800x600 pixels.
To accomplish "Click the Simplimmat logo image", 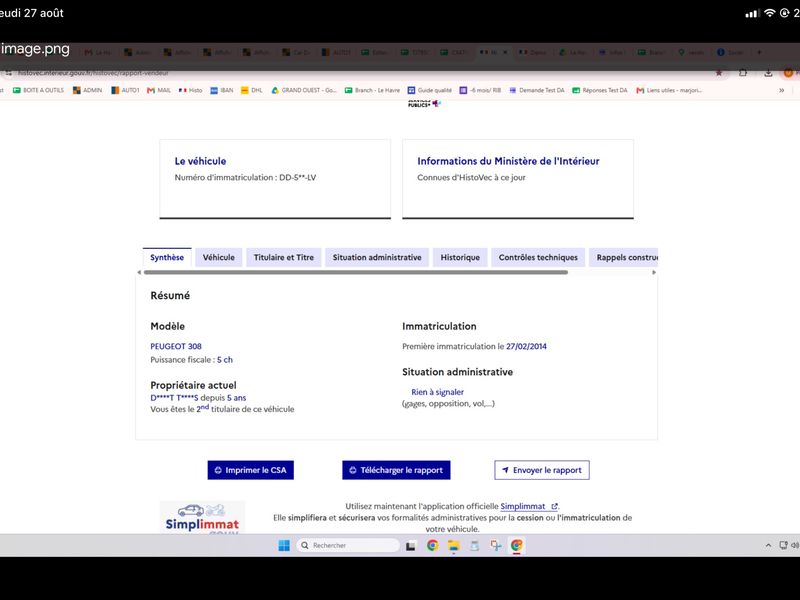I will pyautogui.click(x=203, y=518).
